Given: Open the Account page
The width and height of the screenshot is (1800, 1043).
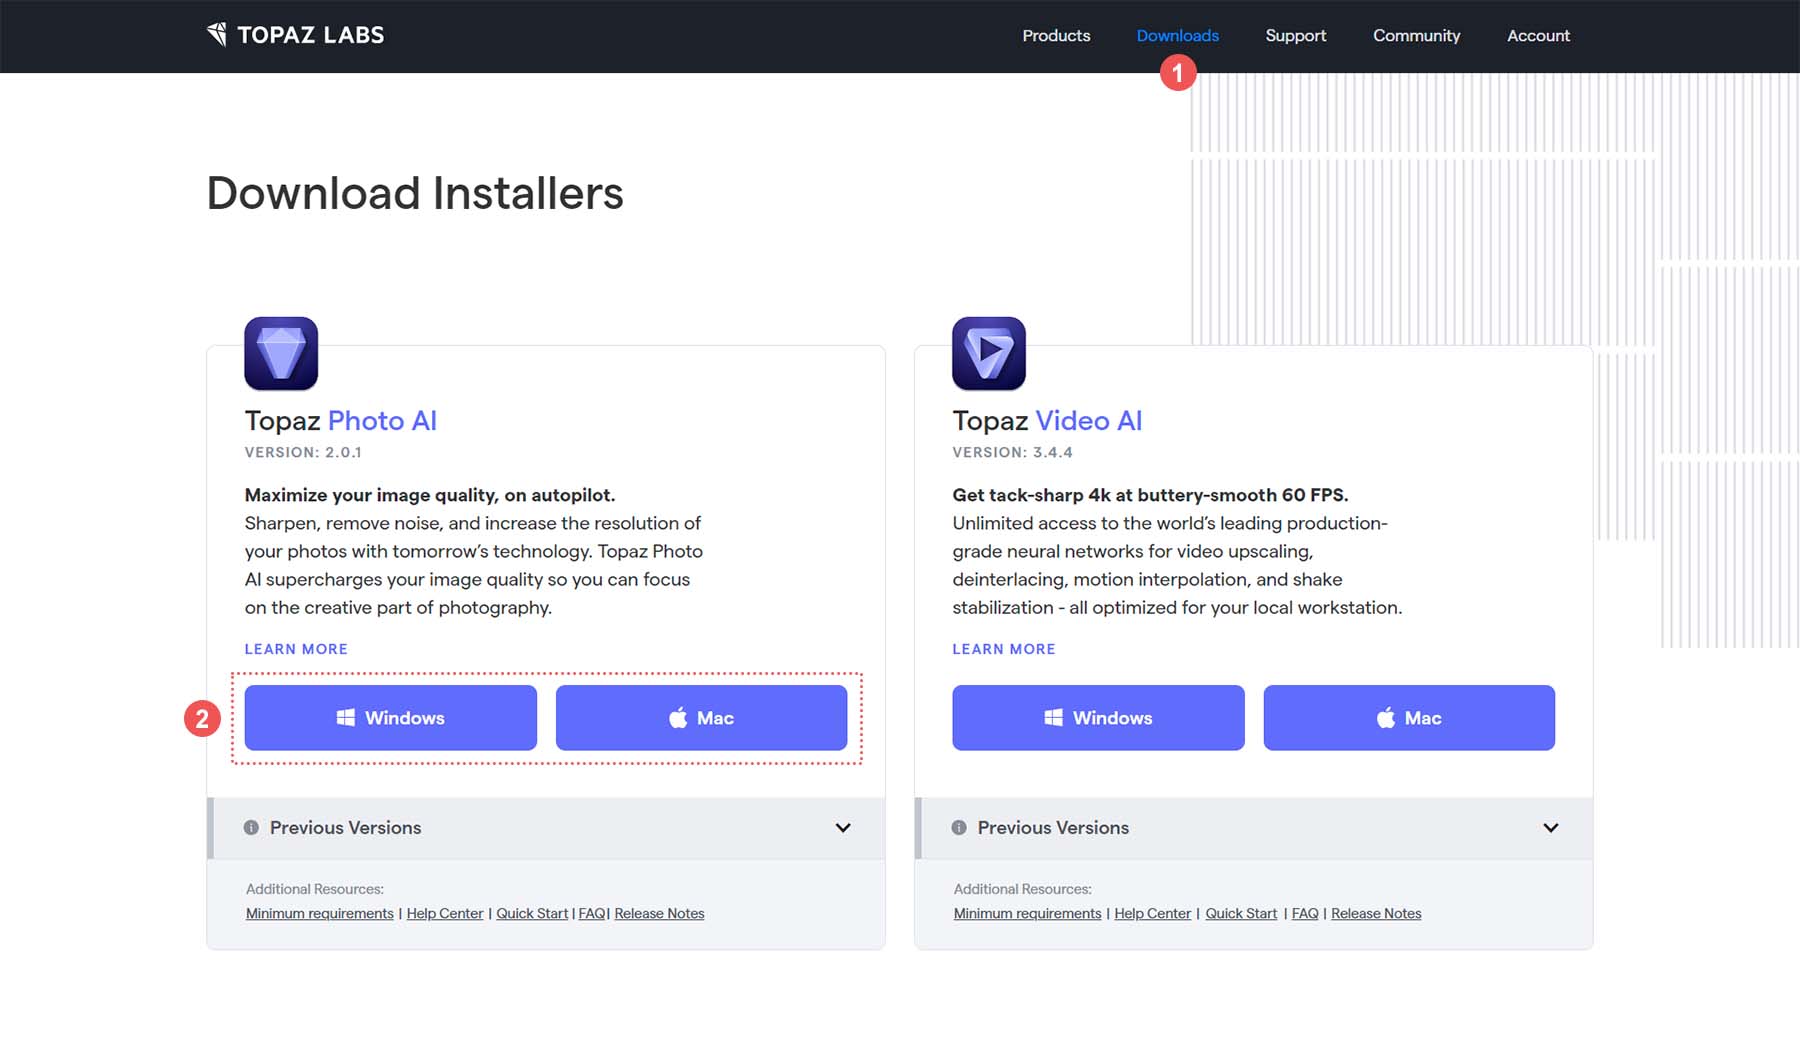Looking at the screenshot, I should (1538, 36).
